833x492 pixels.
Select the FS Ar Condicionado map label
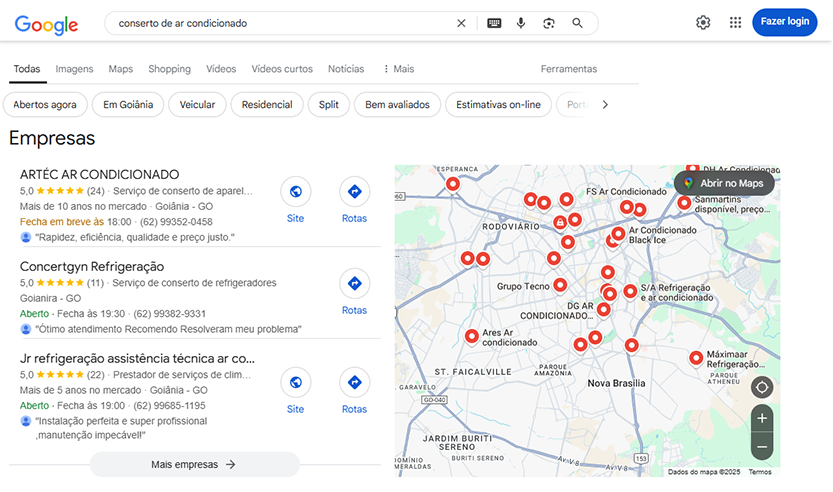(x=626, y=192)
